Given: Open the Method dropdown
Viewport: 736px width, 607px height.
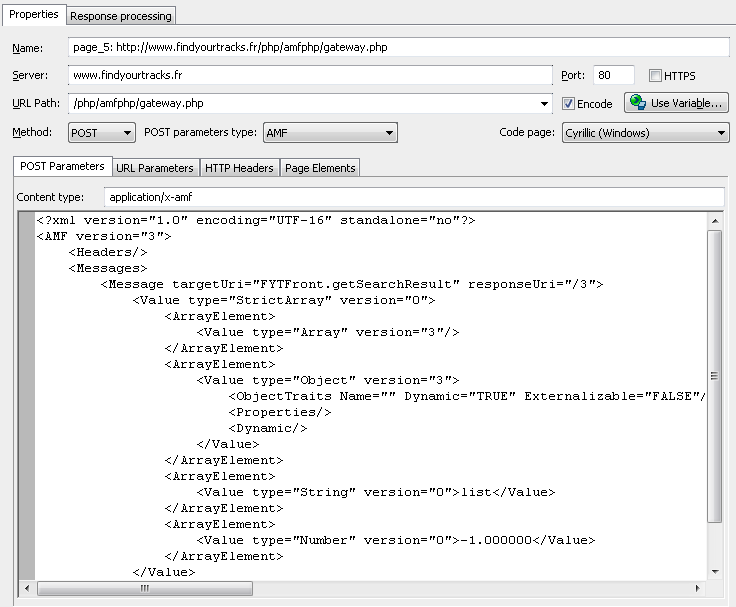Looking at the screenshot, I should (x=102, y=133).
